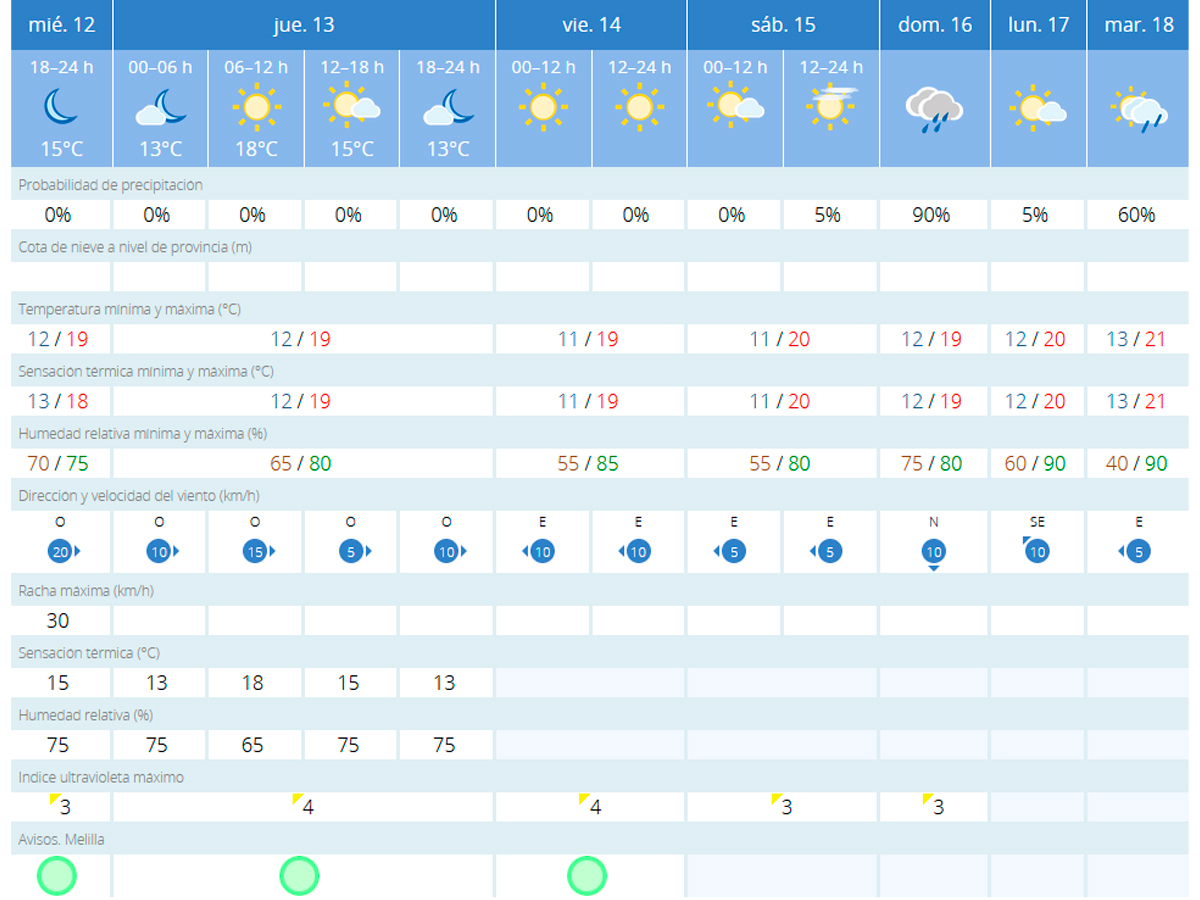This screenshot has height=900, width=1200.
Task: Select the dom. 16 day header
Action: pyautogui.click(x=935, y=24)
